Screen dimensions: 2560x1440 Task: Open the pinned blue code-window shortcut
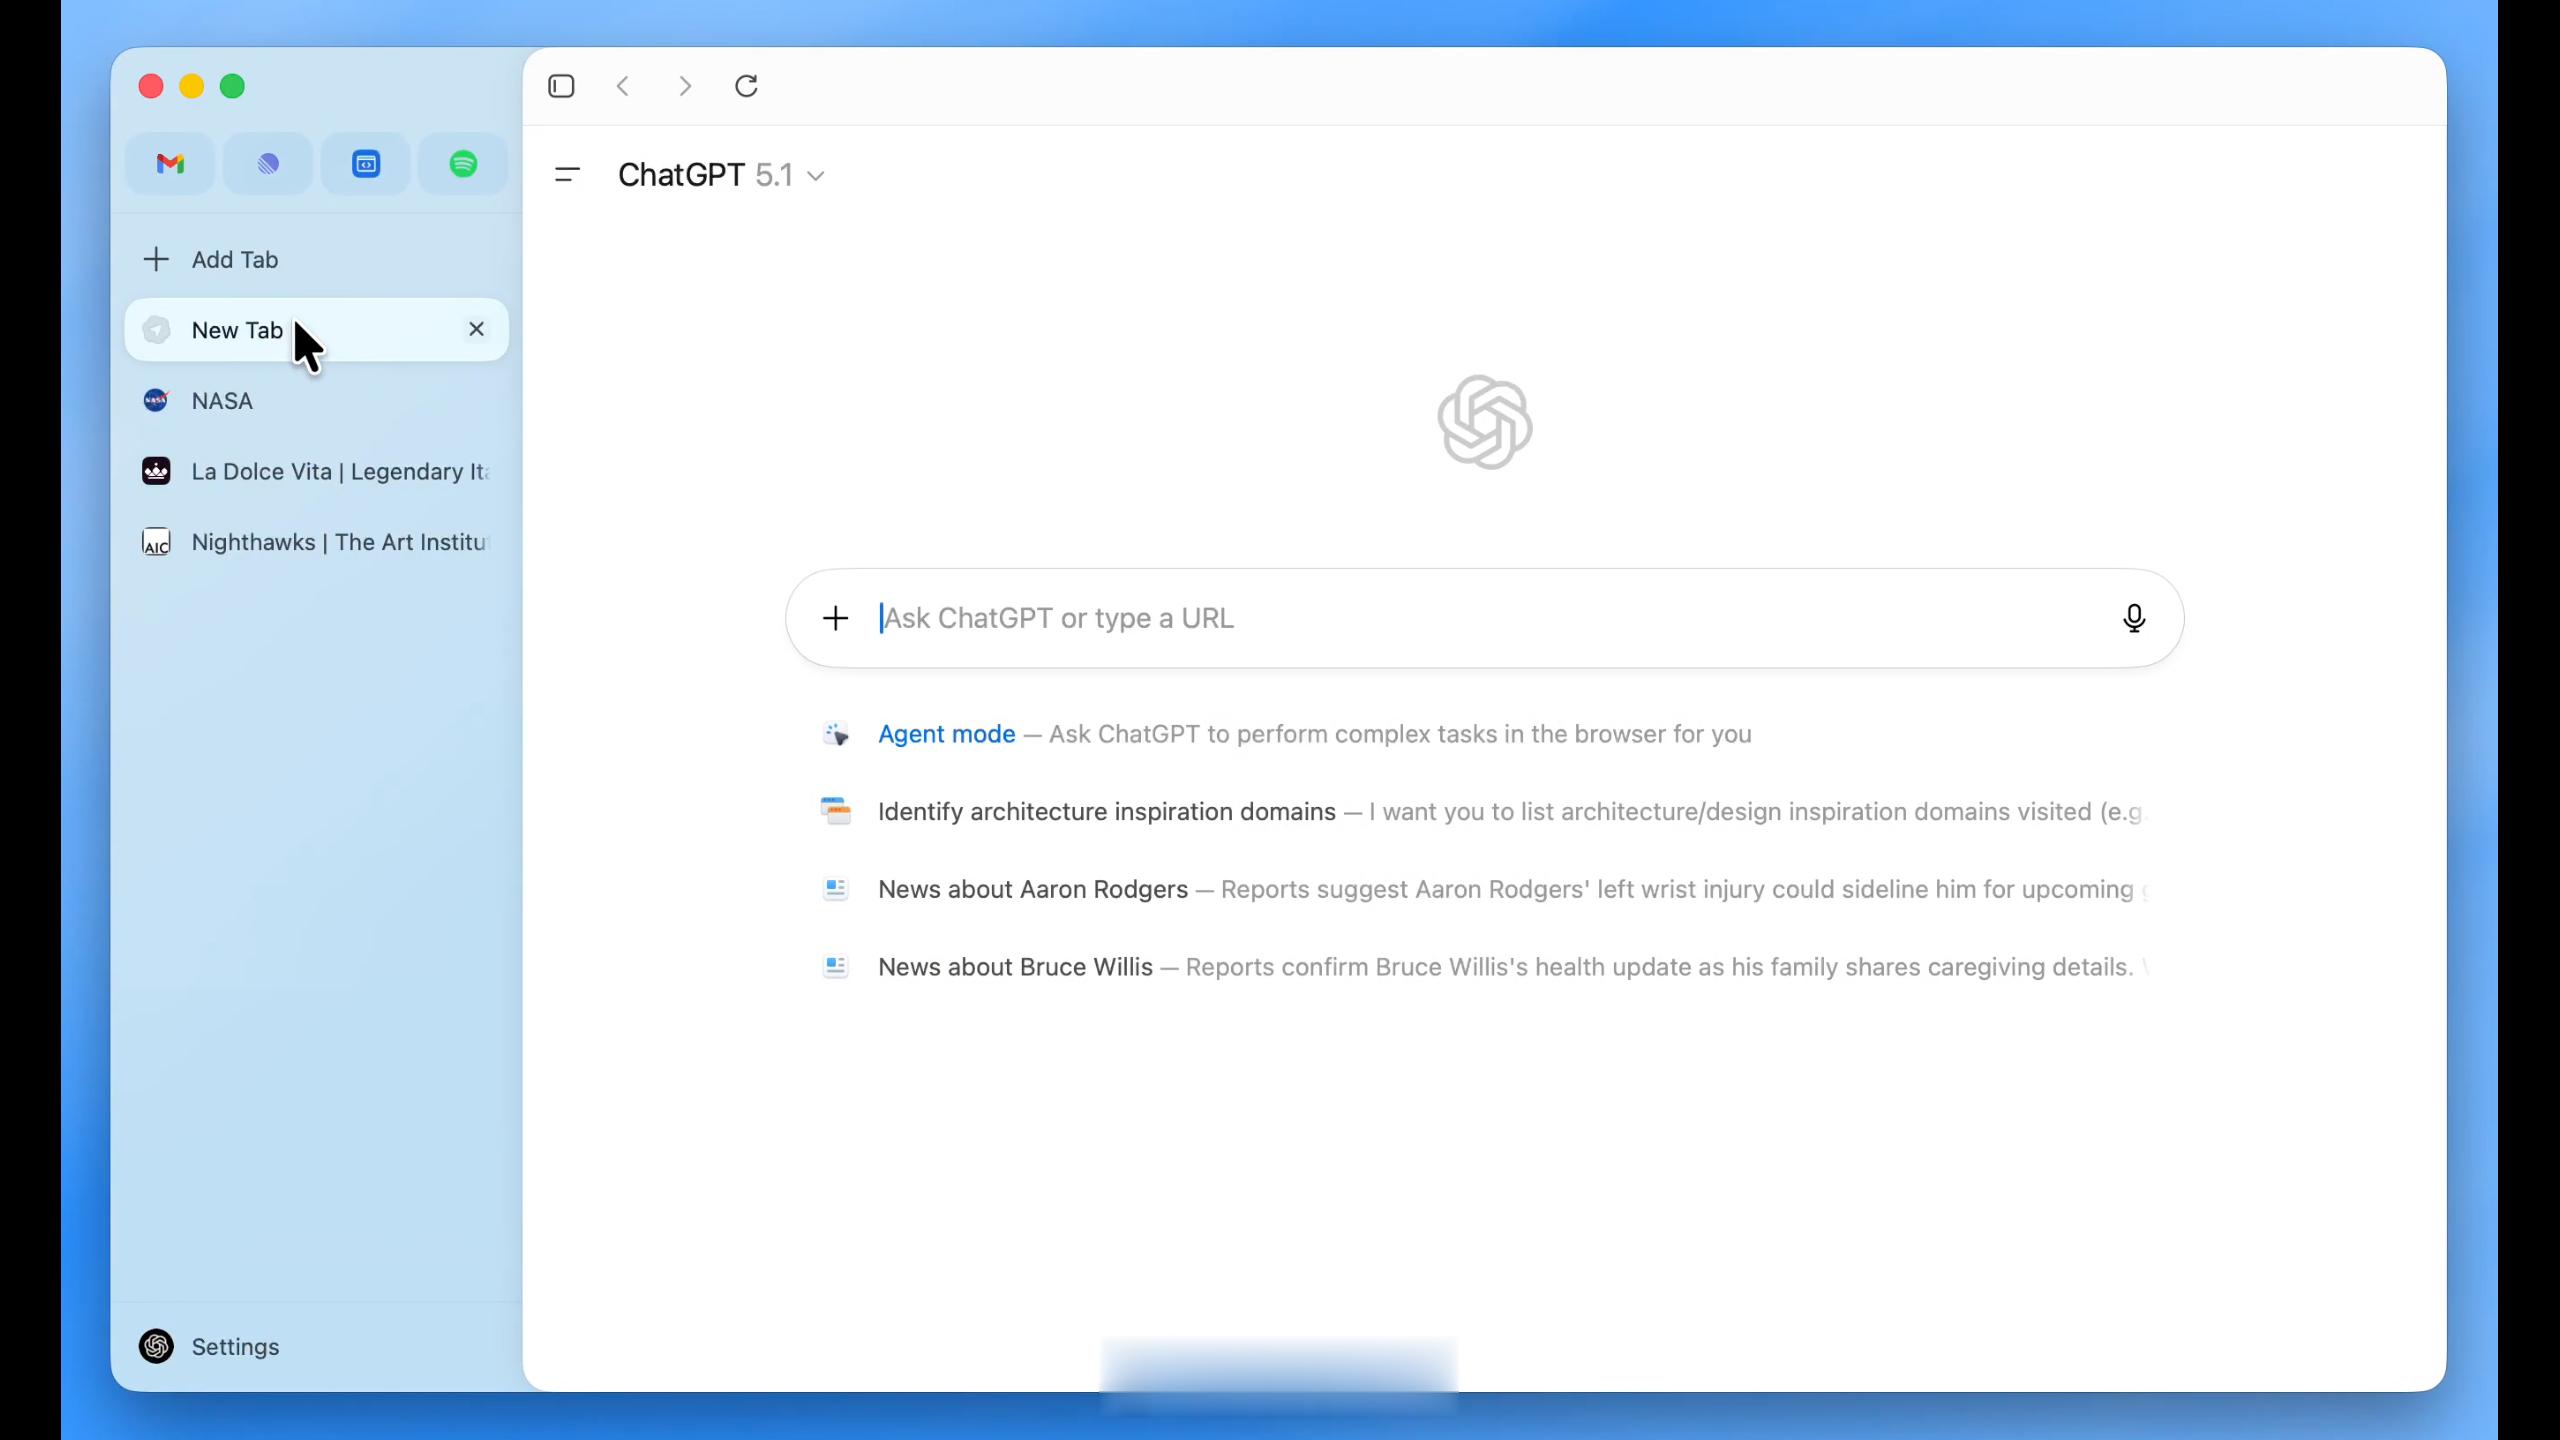[366, 164]
